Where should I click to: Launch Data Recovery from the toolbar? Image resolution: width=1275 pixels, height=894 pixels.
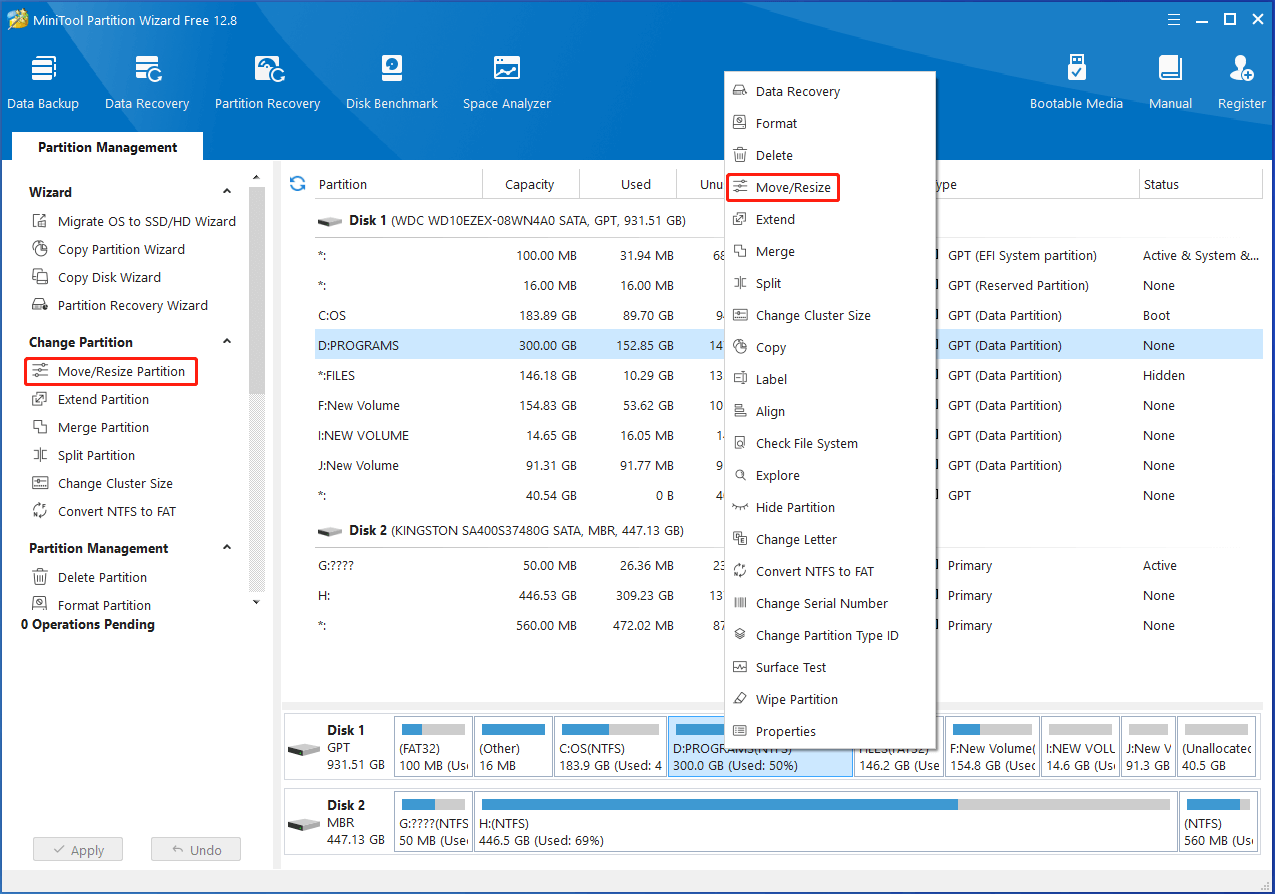[x=147, y=82]
